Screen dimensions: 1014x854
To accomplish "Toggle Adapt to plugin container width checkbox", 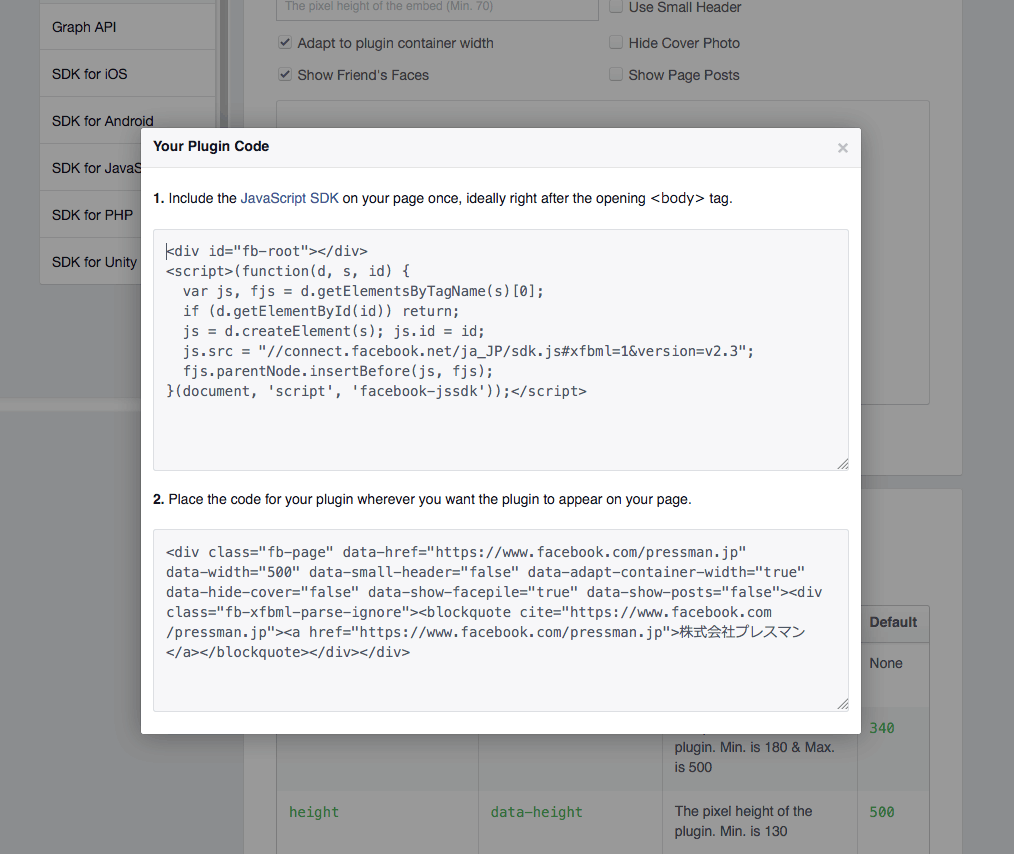I will 285,43.
